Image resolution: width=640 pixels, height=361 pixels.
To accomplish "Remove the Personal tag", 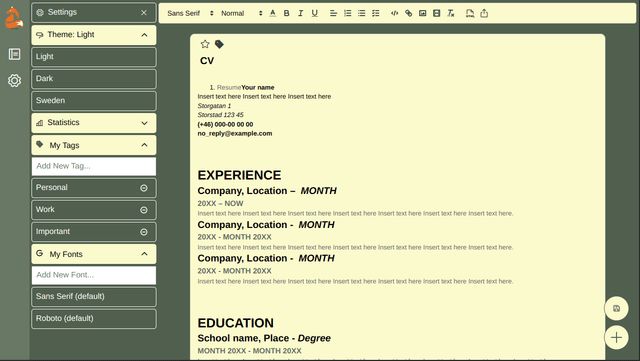I will pos(144,188).
